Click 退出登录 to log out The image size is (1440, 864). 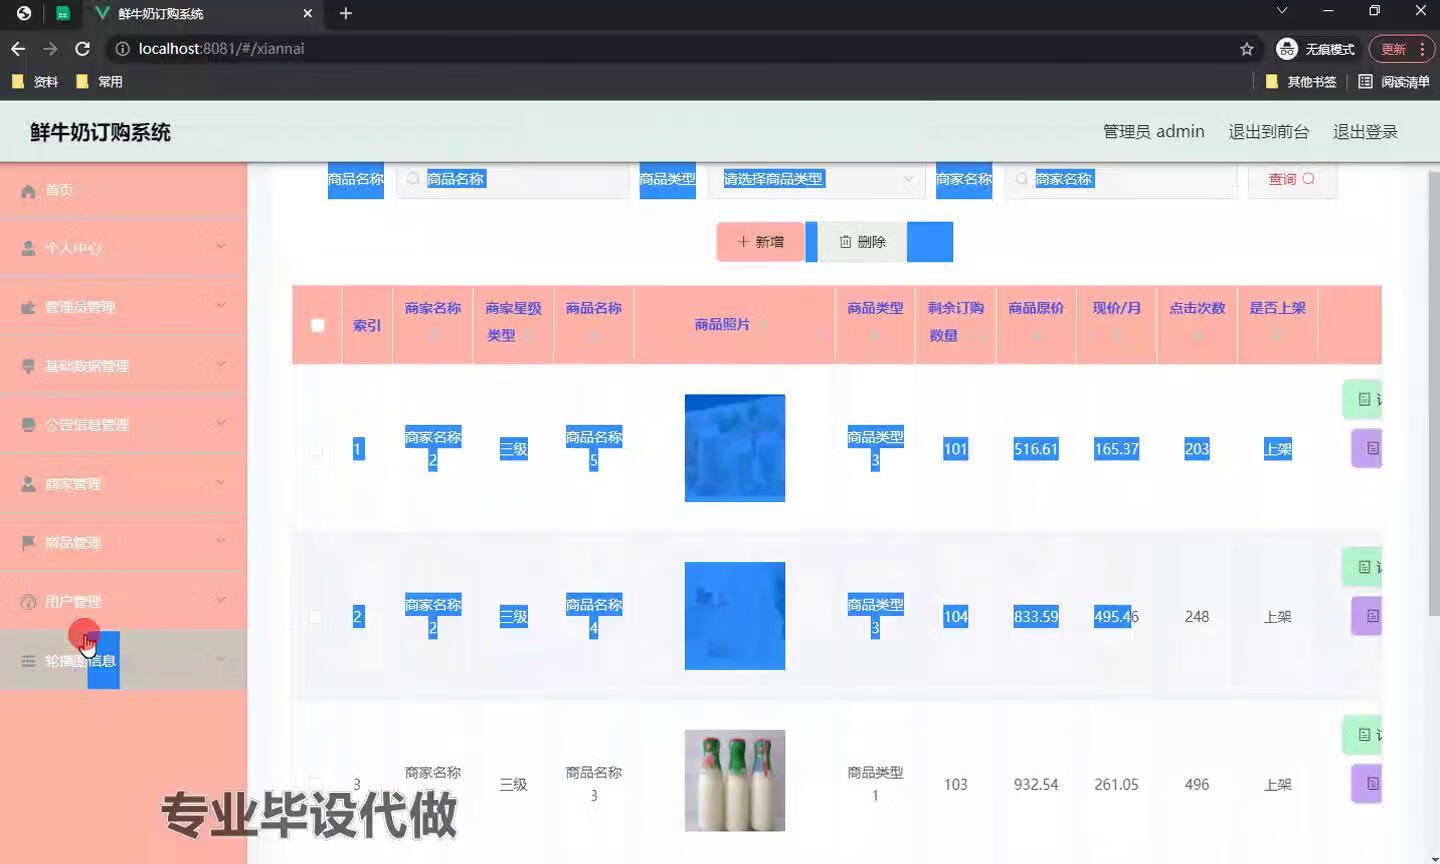1365,132
